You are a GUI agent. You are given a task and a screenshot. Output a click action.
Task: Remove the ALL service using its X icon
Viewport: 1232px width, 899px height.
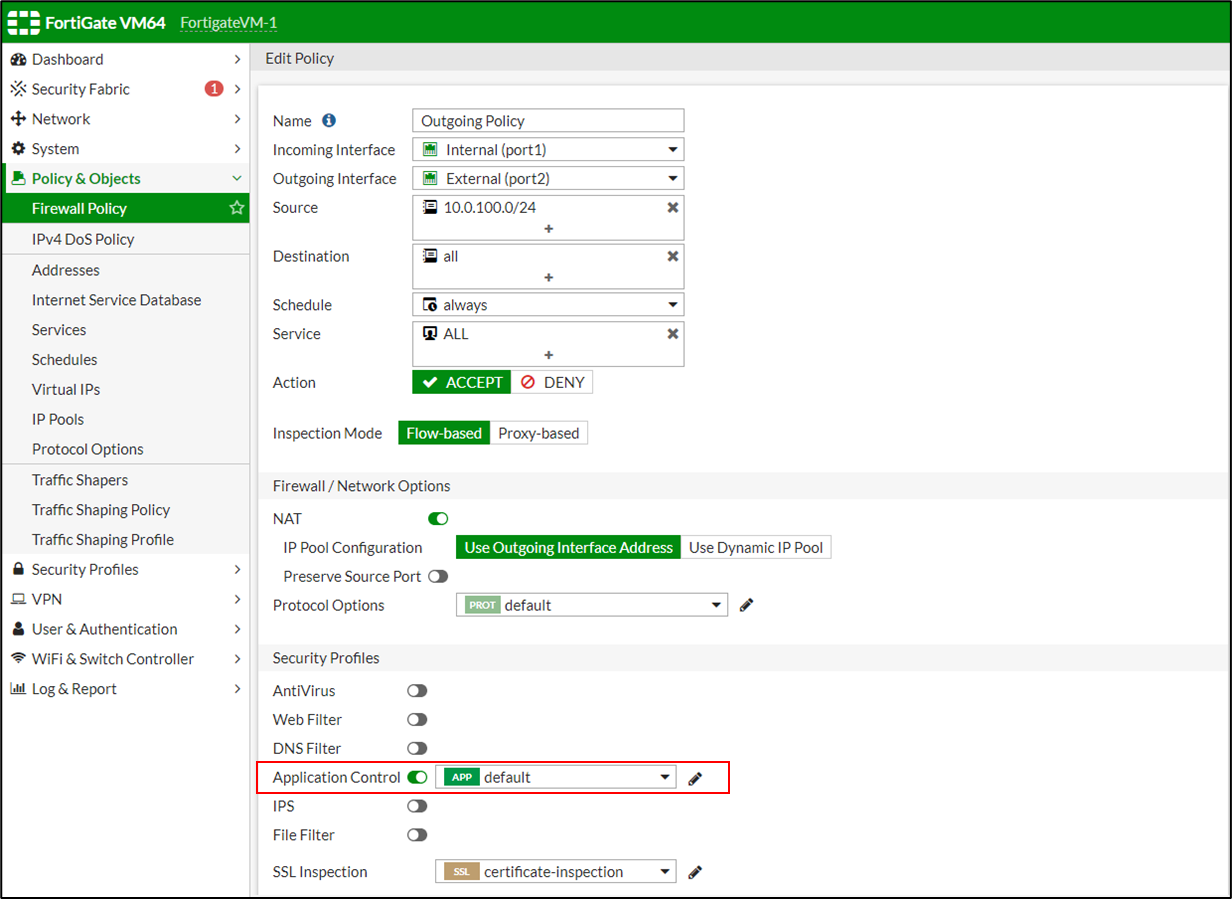[x=672, y=334]
